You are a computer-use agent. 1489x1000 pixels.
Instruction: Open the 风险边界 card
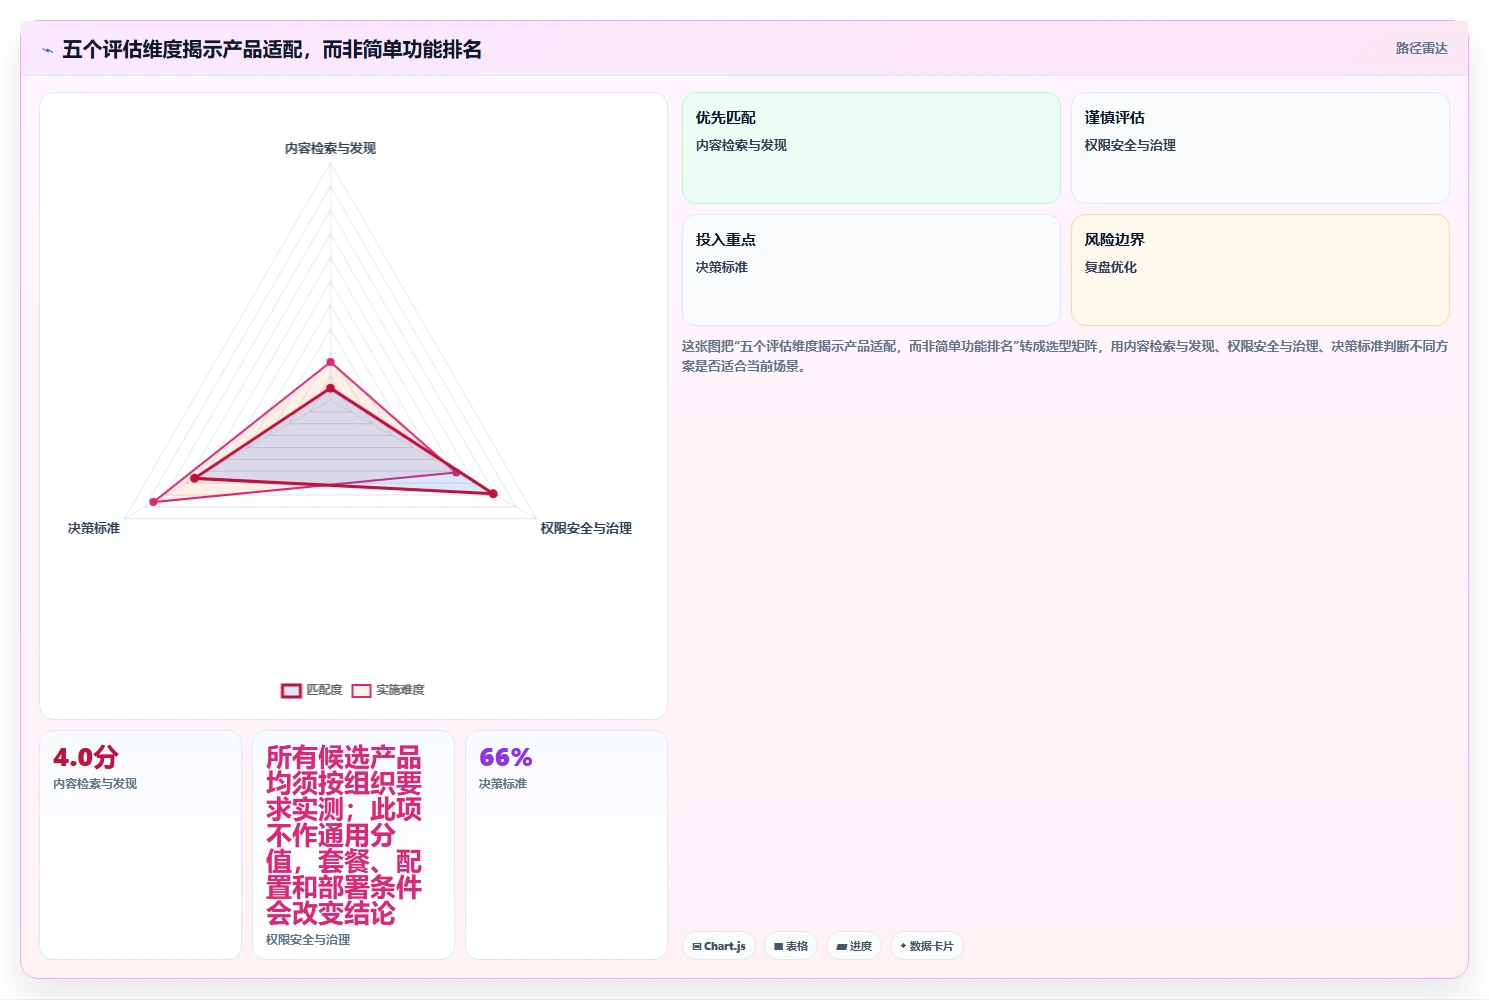(1260, 270)
